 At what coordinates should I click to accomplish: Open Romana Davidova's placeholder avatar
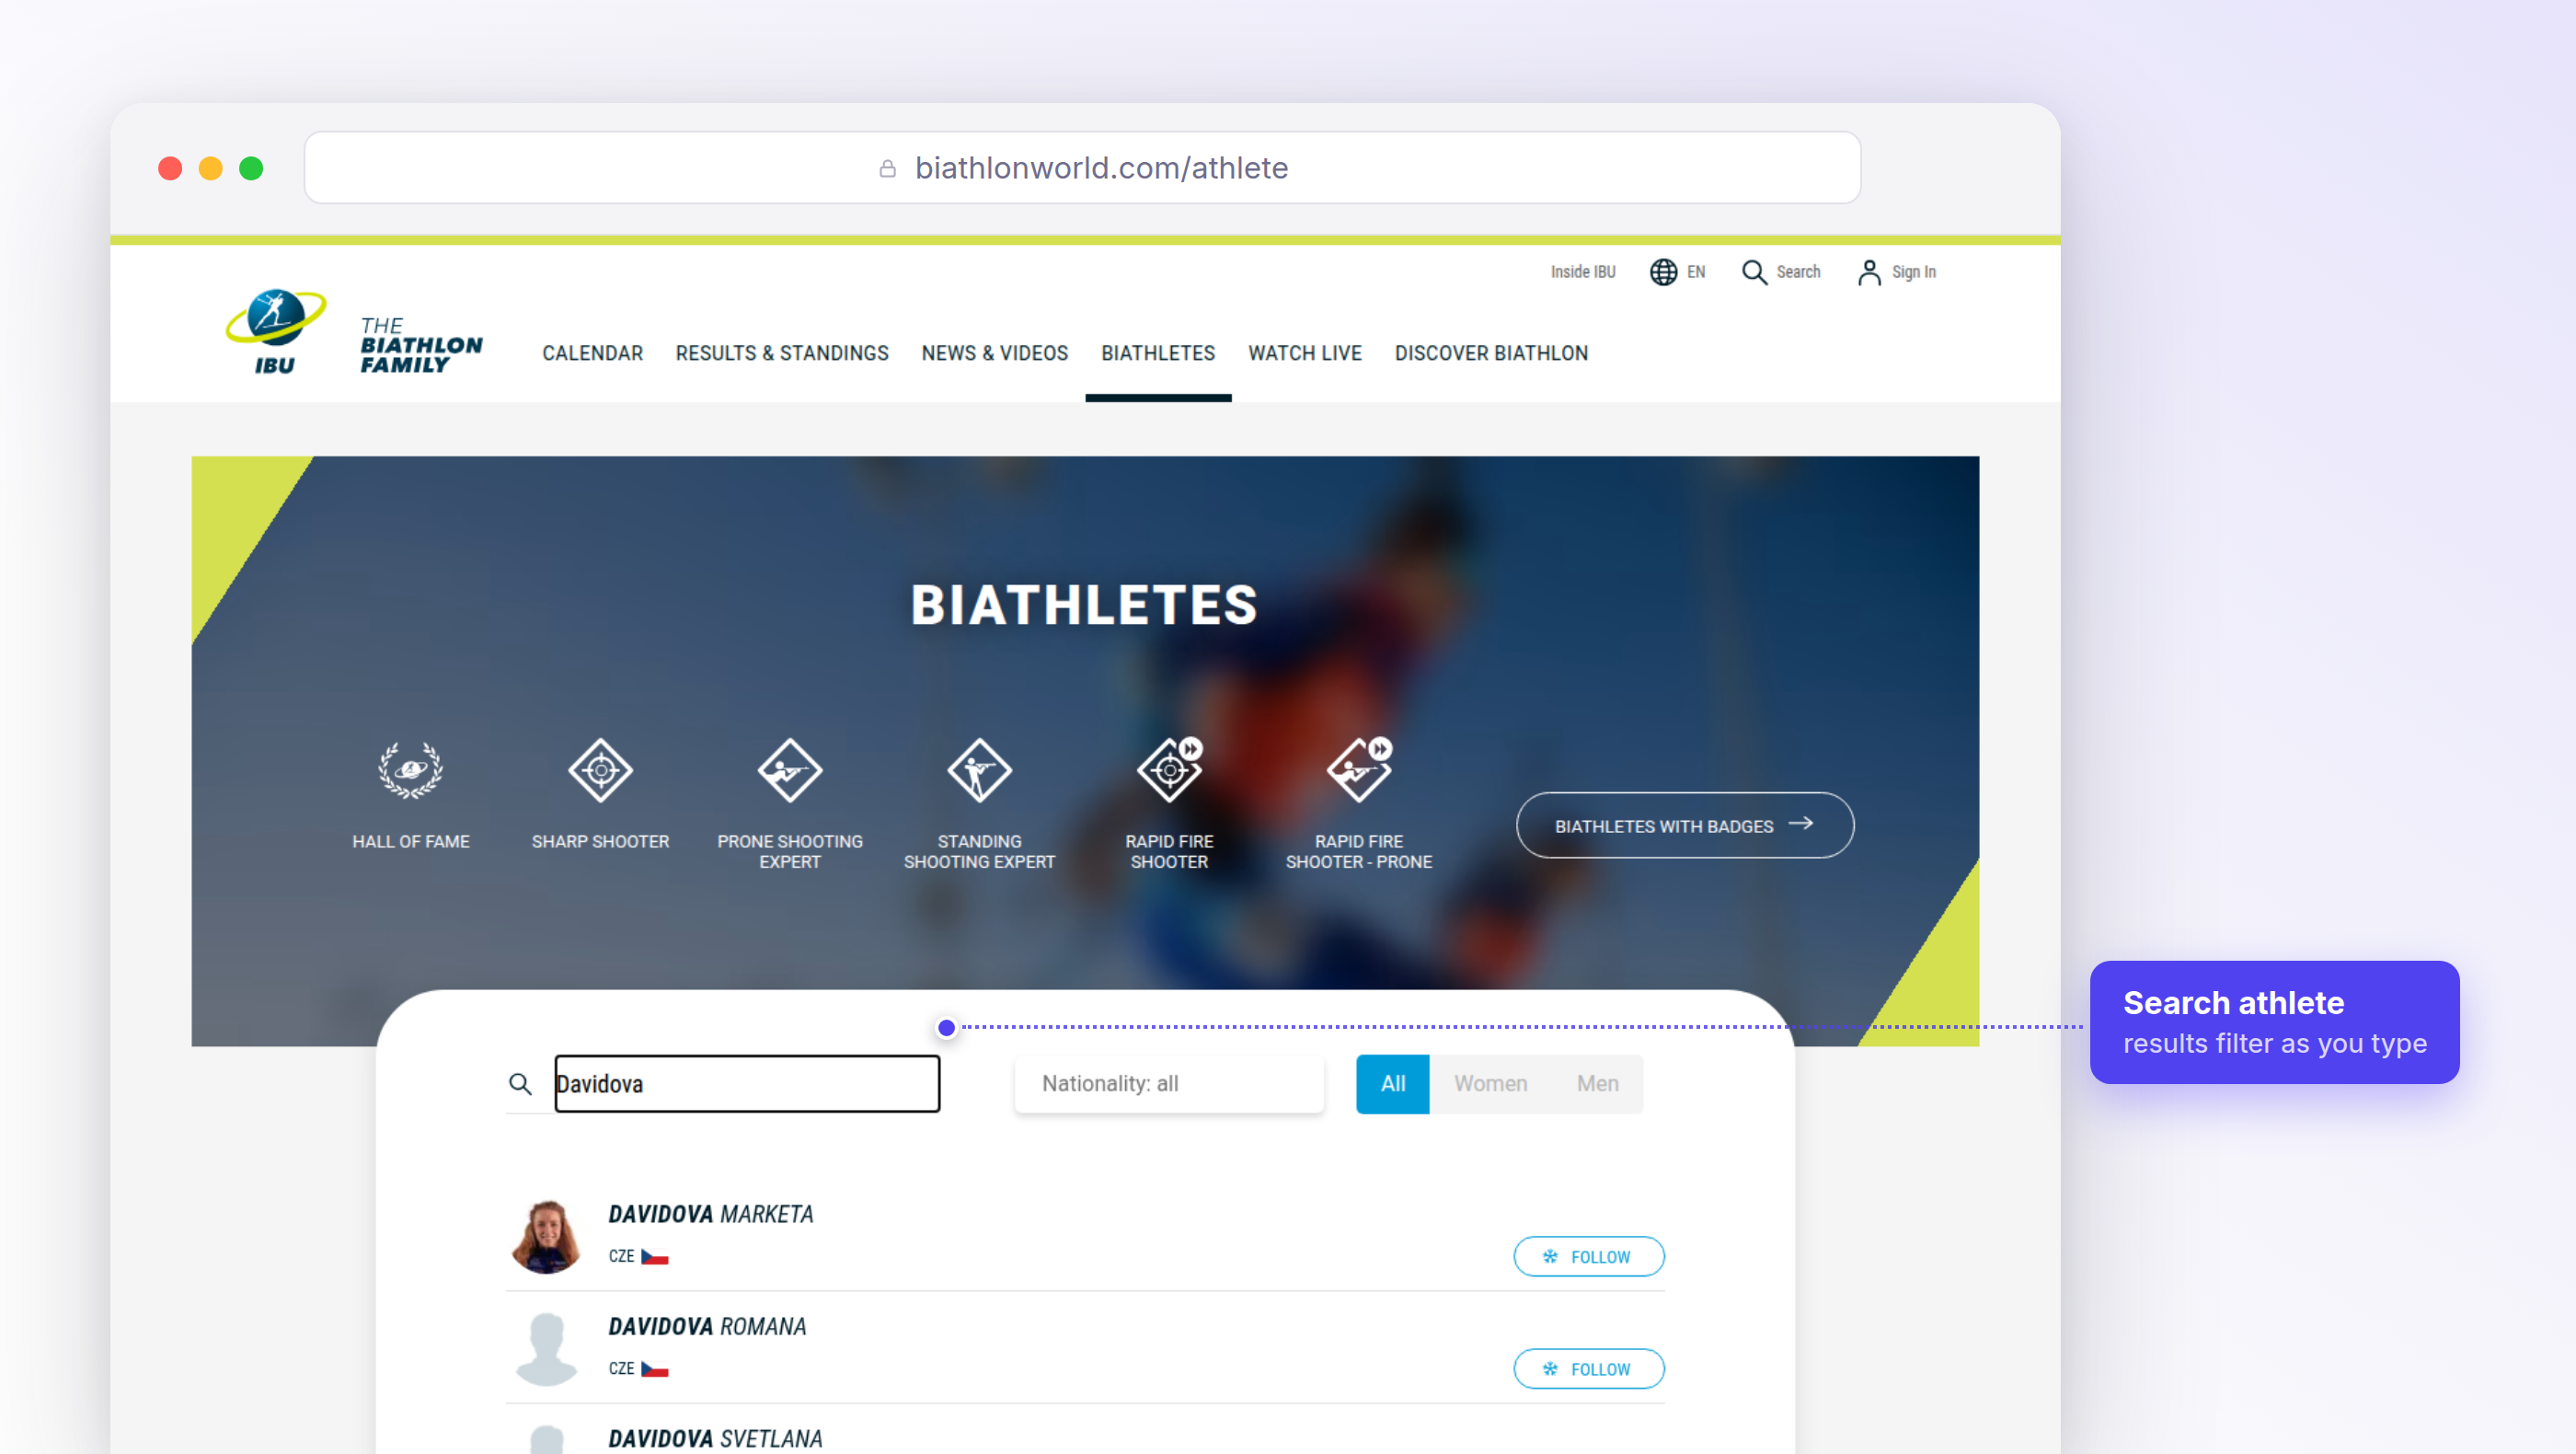point(546,1348)
